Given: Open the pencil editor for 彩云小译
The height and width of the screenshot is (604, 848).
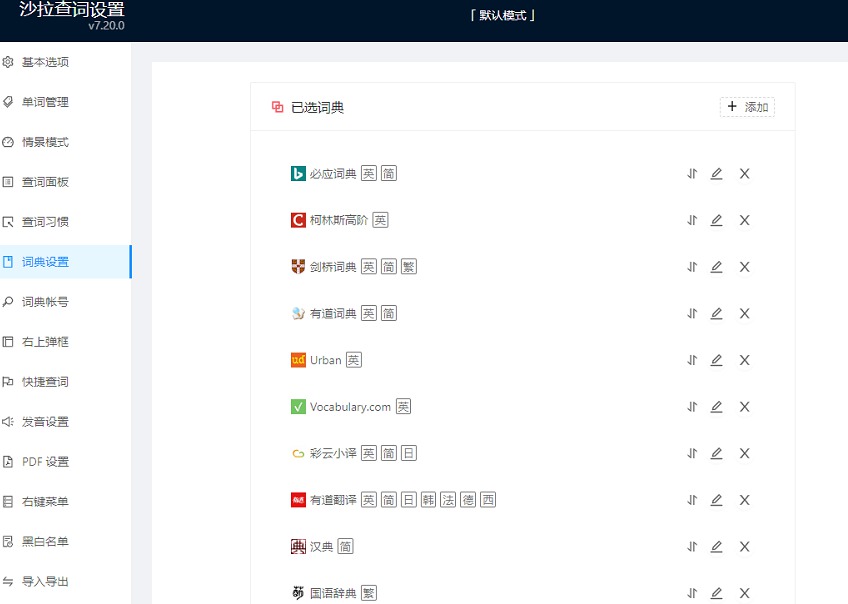Looking at the screenshot, I should click(717, 453).
